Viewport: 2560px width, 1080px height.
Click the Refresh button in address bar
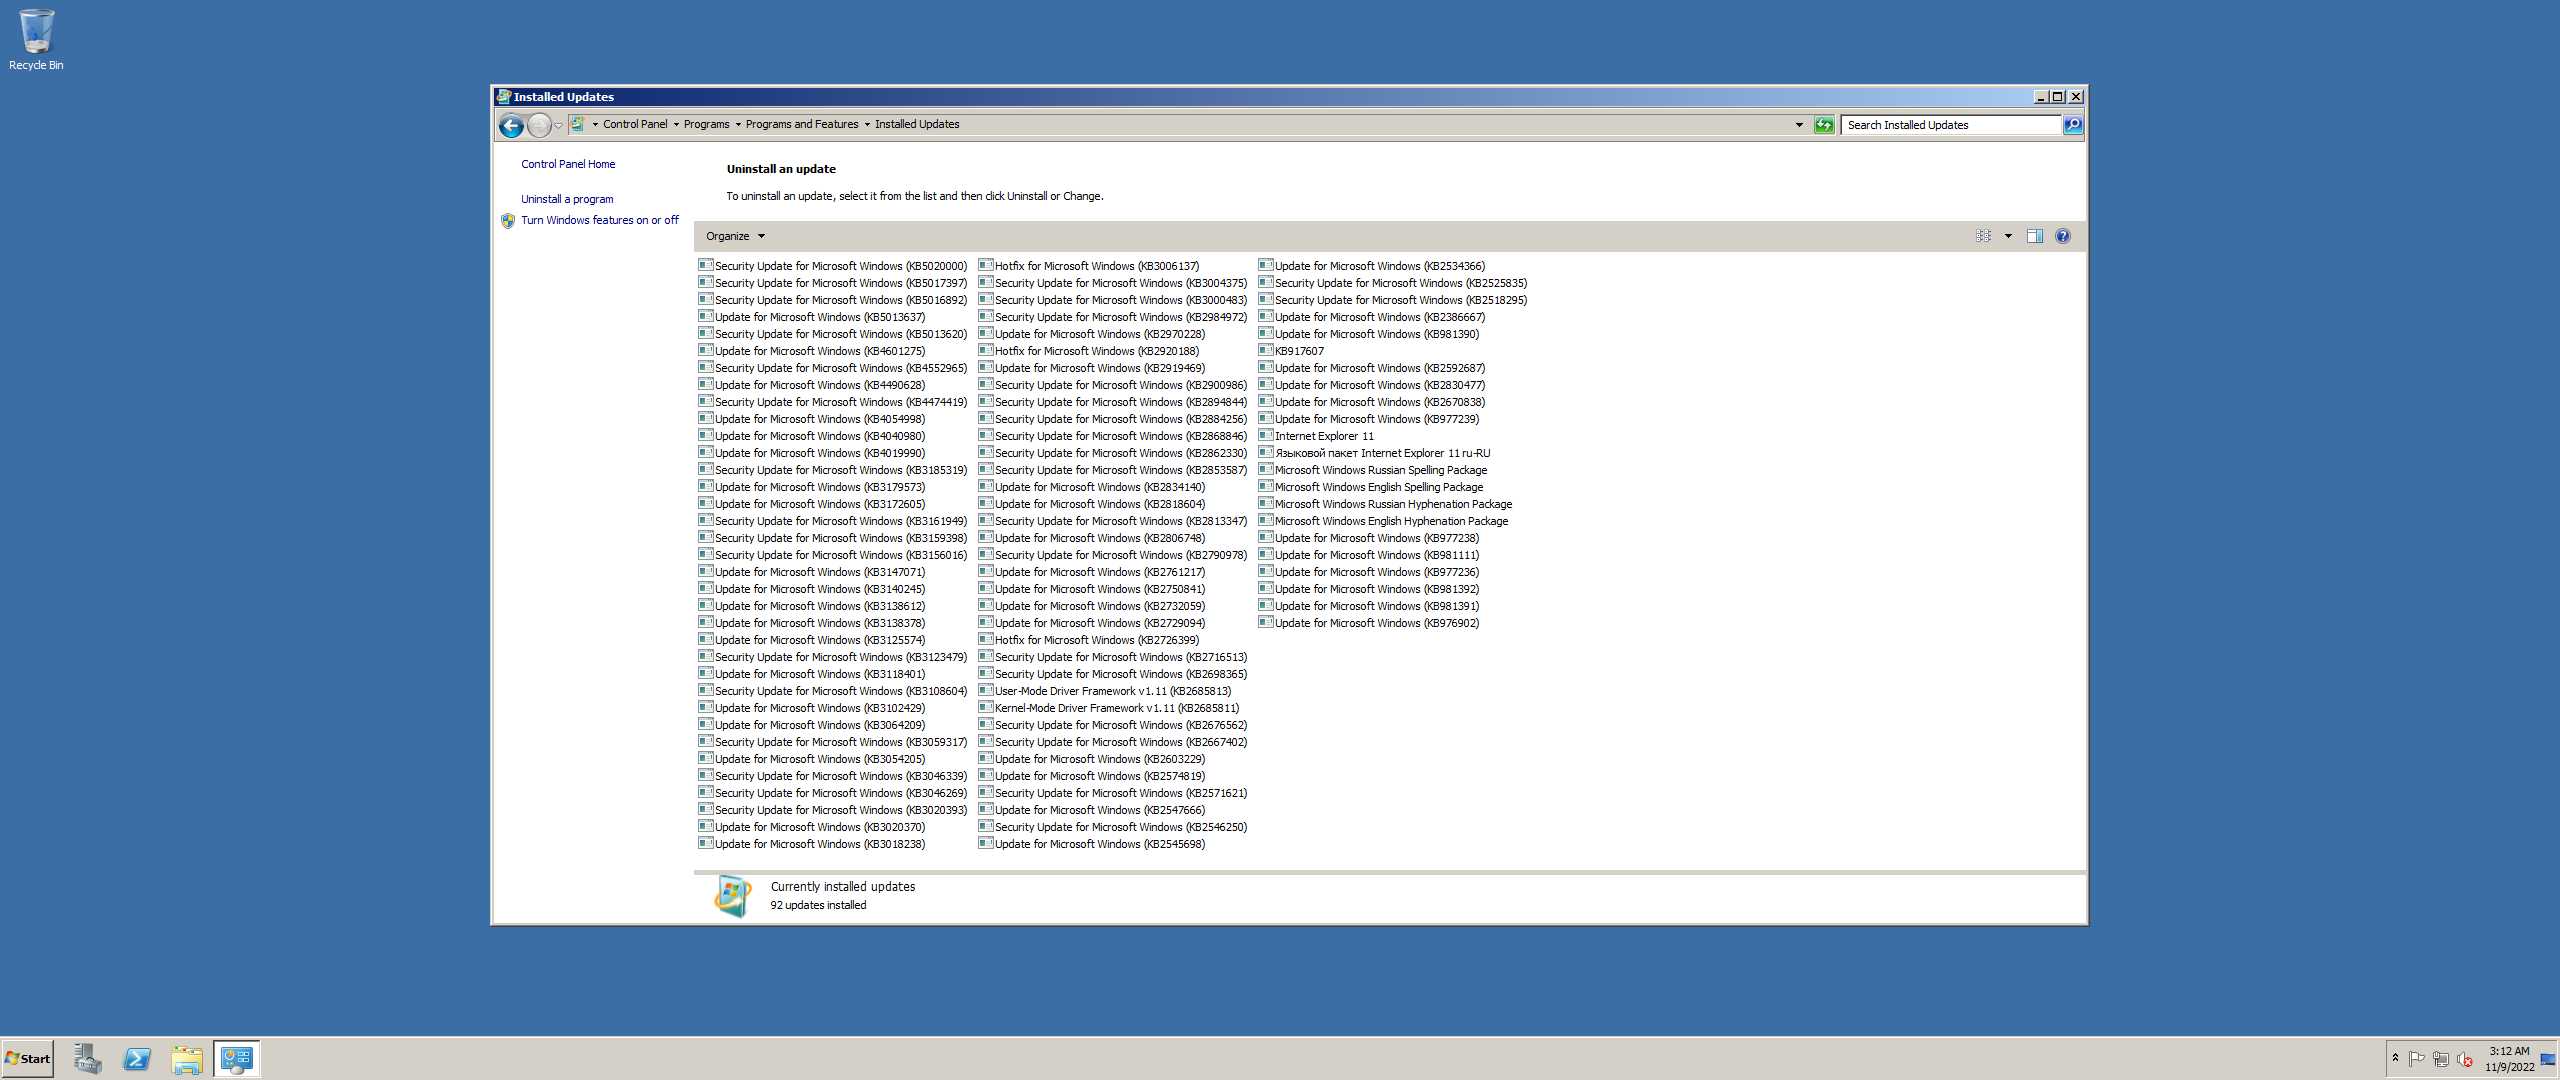1824,125
